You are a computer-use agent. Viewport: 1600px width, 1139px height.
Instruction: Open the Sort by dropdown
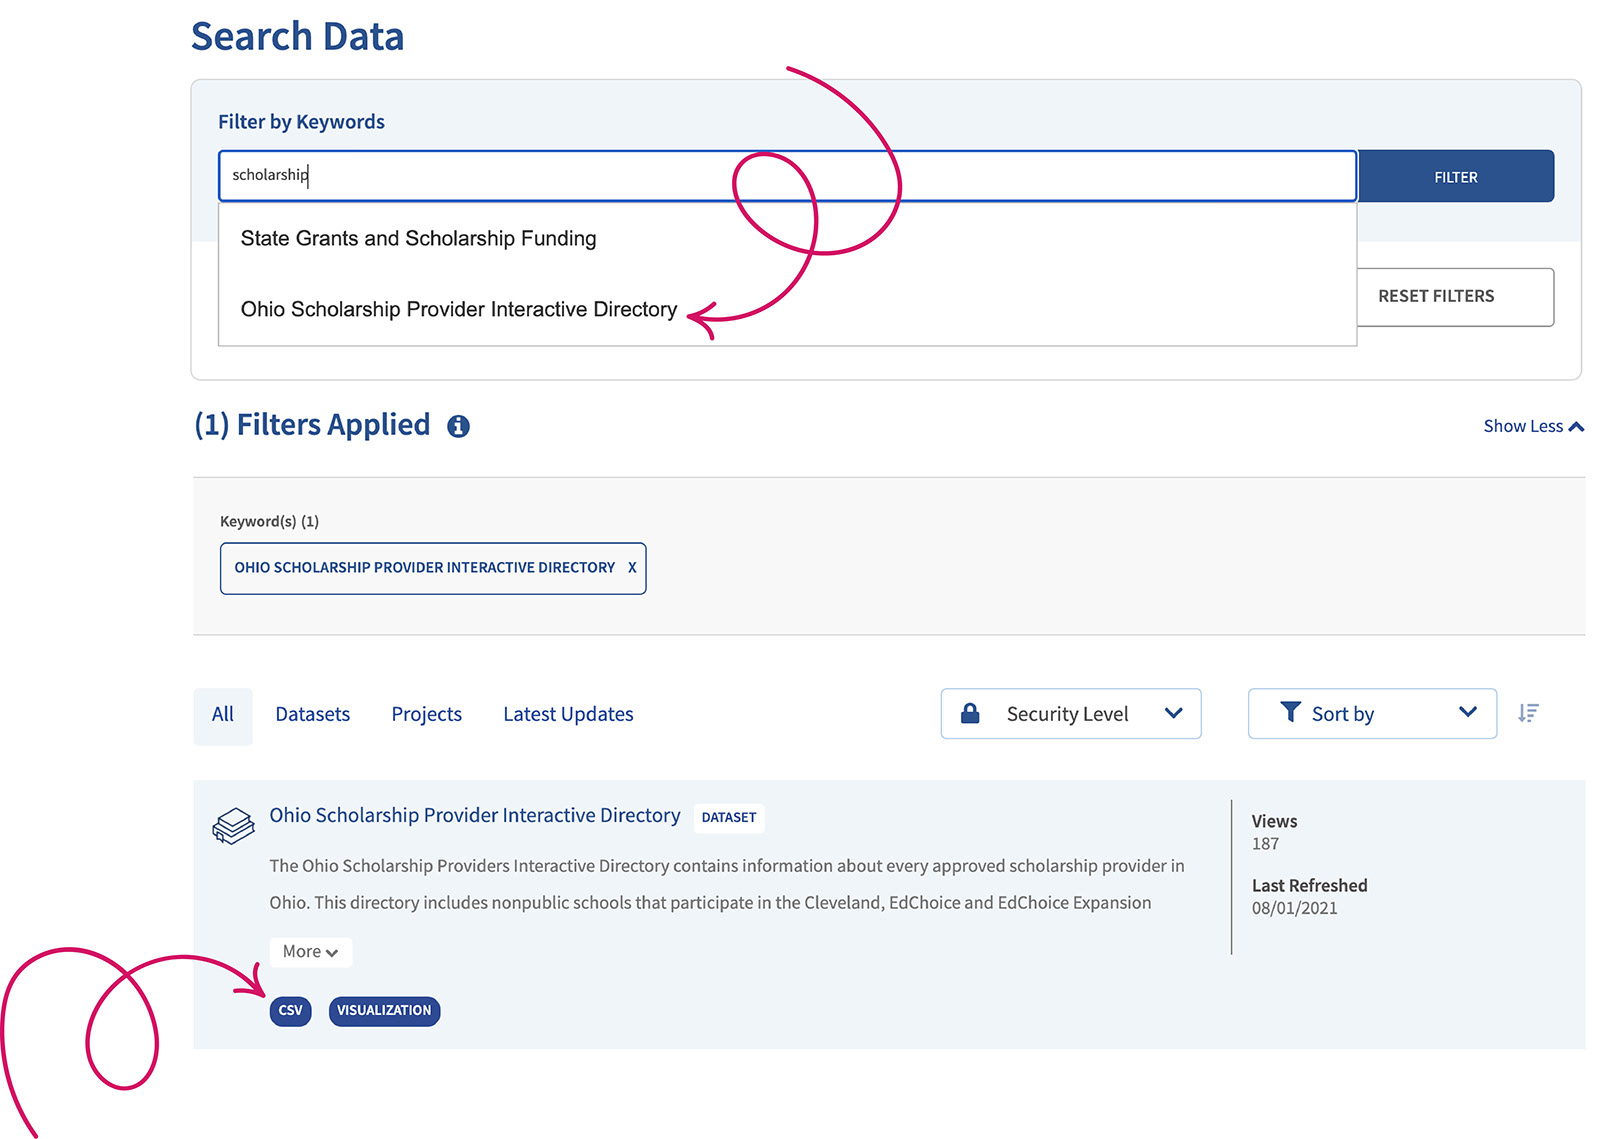[x=1371, y=714]
